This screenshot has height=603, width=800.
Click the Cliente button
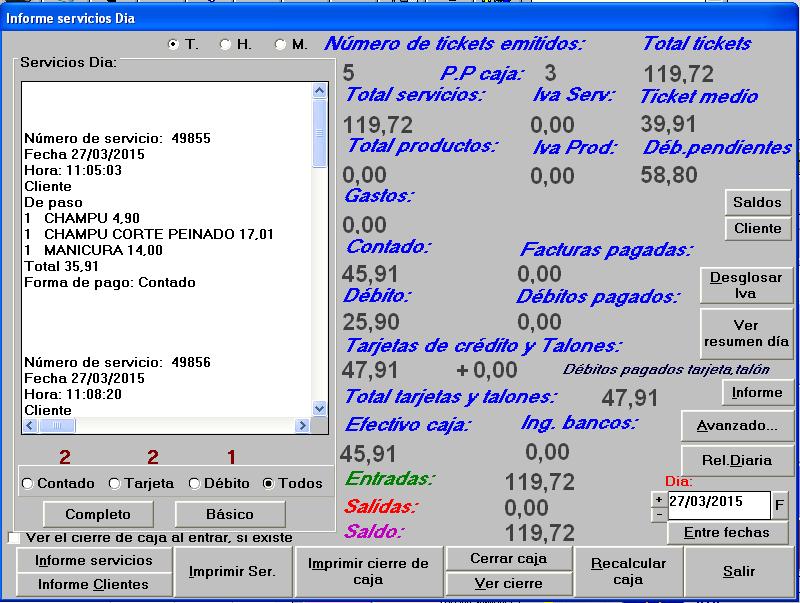(758, 229)
